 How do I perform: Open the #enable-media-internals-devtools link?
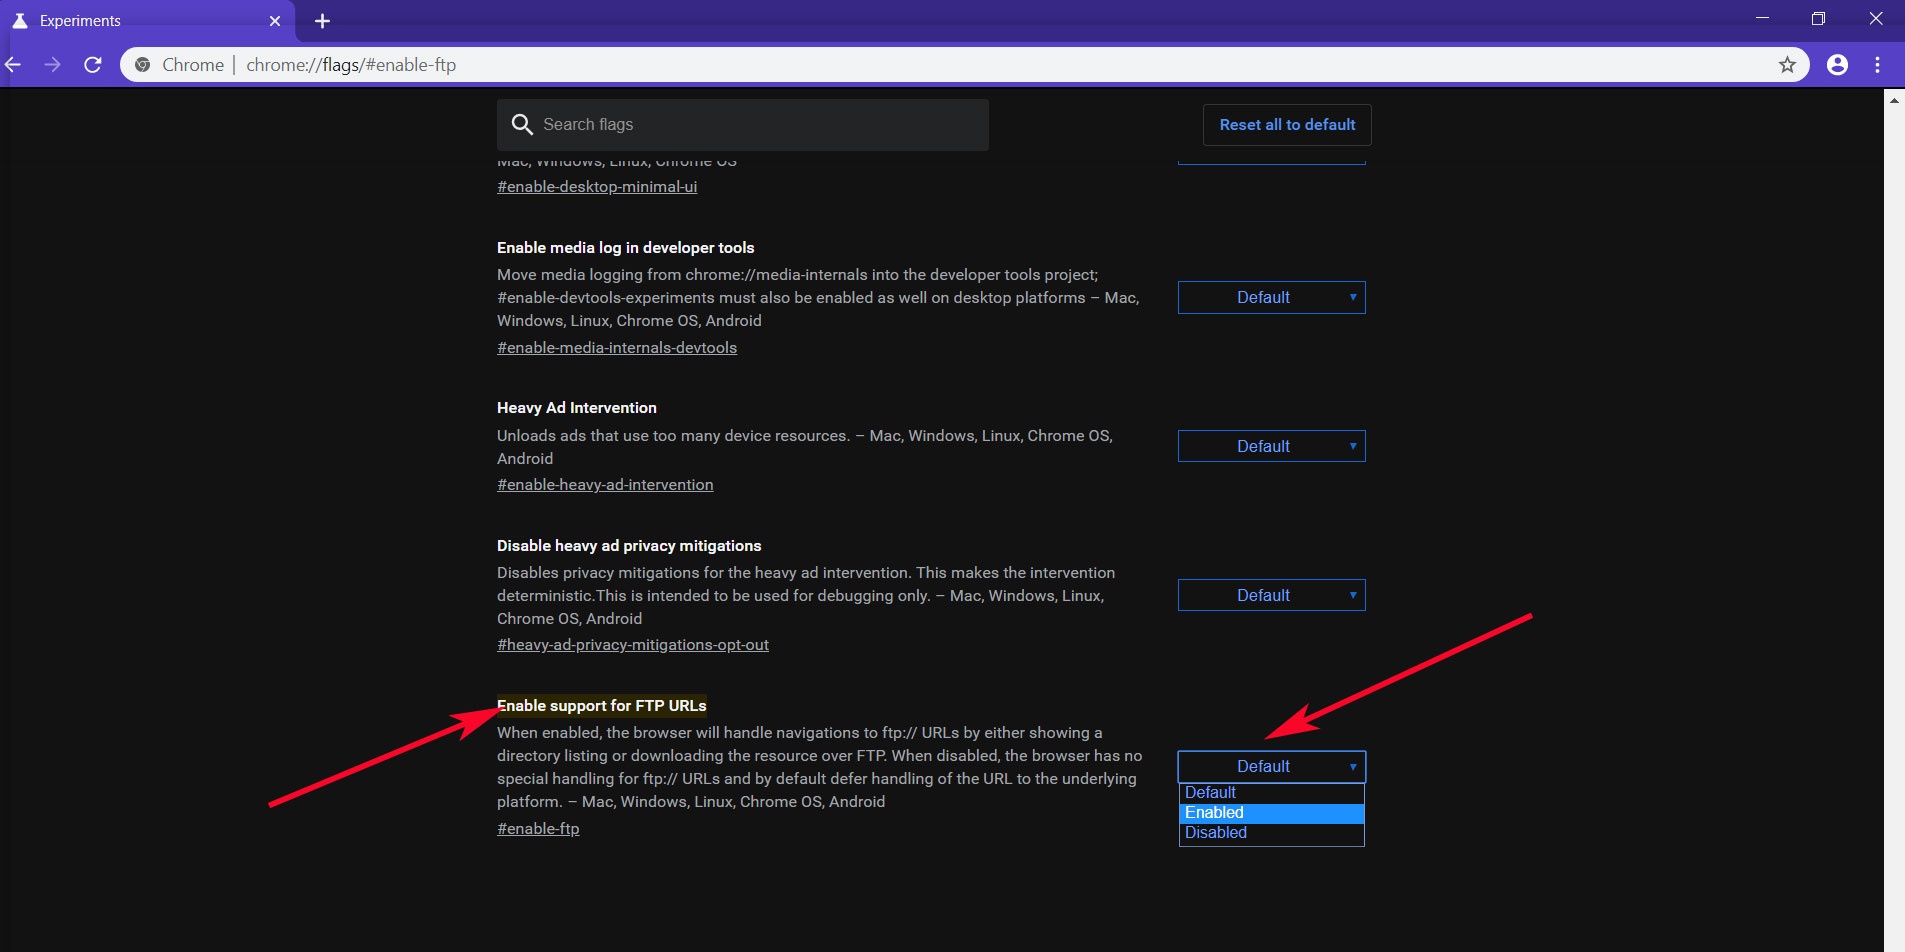617,348
